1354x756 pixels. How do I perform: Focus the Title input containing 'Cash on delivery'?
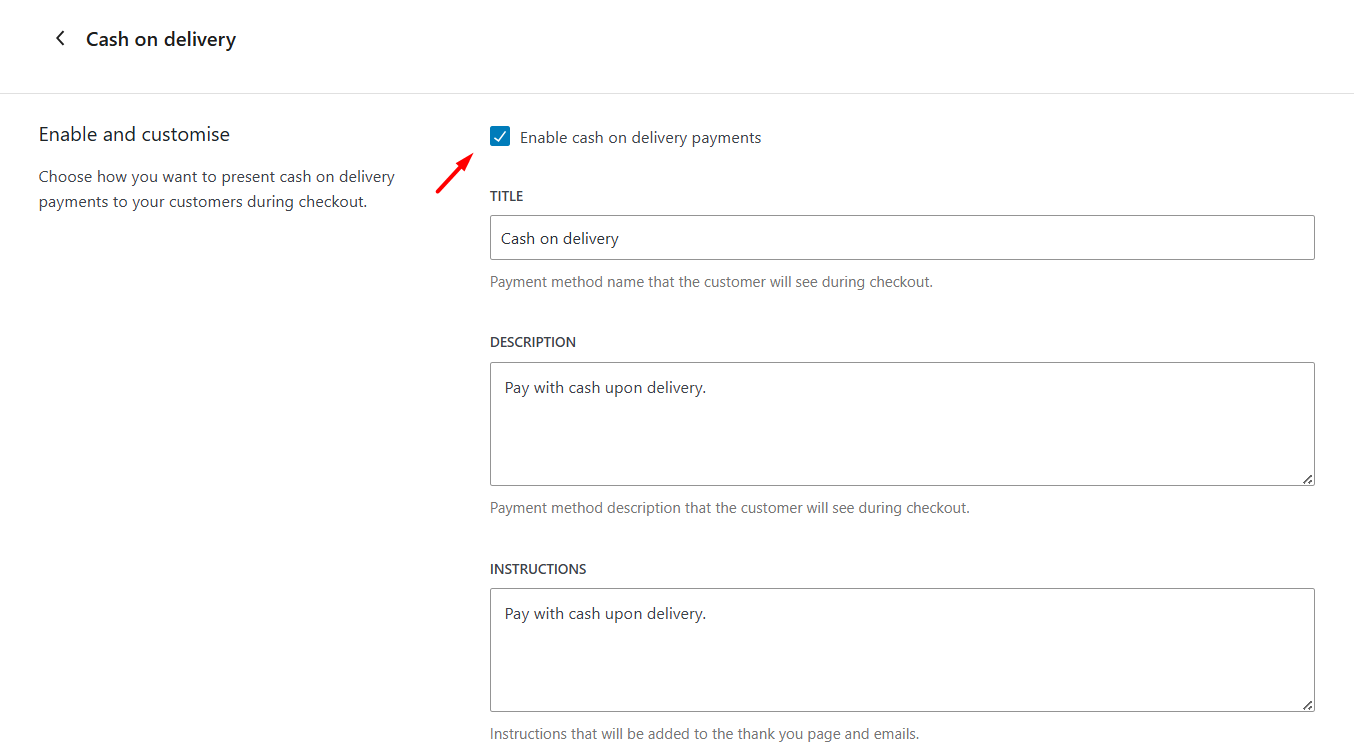(x=902, y=238)
